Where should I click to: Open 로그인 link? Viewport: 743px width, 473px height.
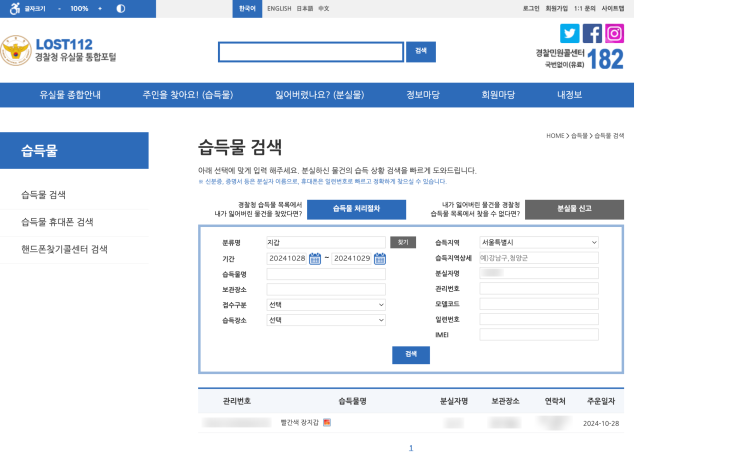point(531,9)
